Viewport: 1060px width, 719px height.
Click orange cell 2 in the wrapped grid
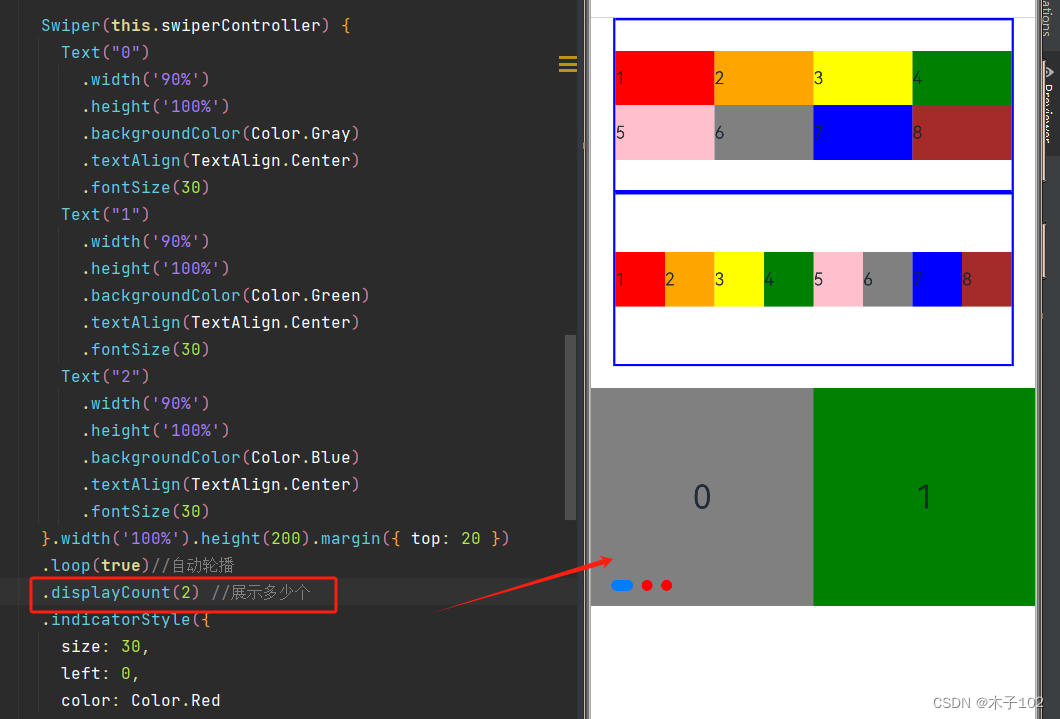pyautogui.click(x=763, y=78)
